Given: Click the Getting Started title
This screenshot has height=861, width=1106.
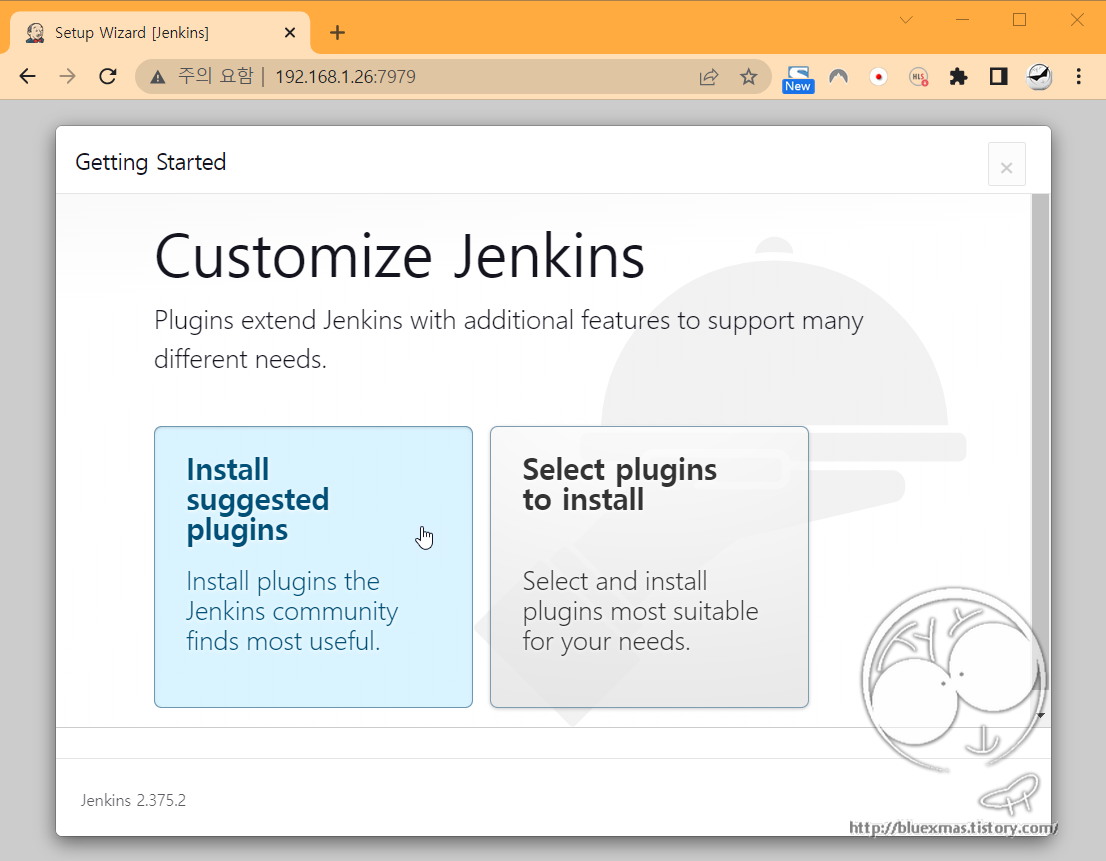Looking at the screenshot, I should coord(151,162).
